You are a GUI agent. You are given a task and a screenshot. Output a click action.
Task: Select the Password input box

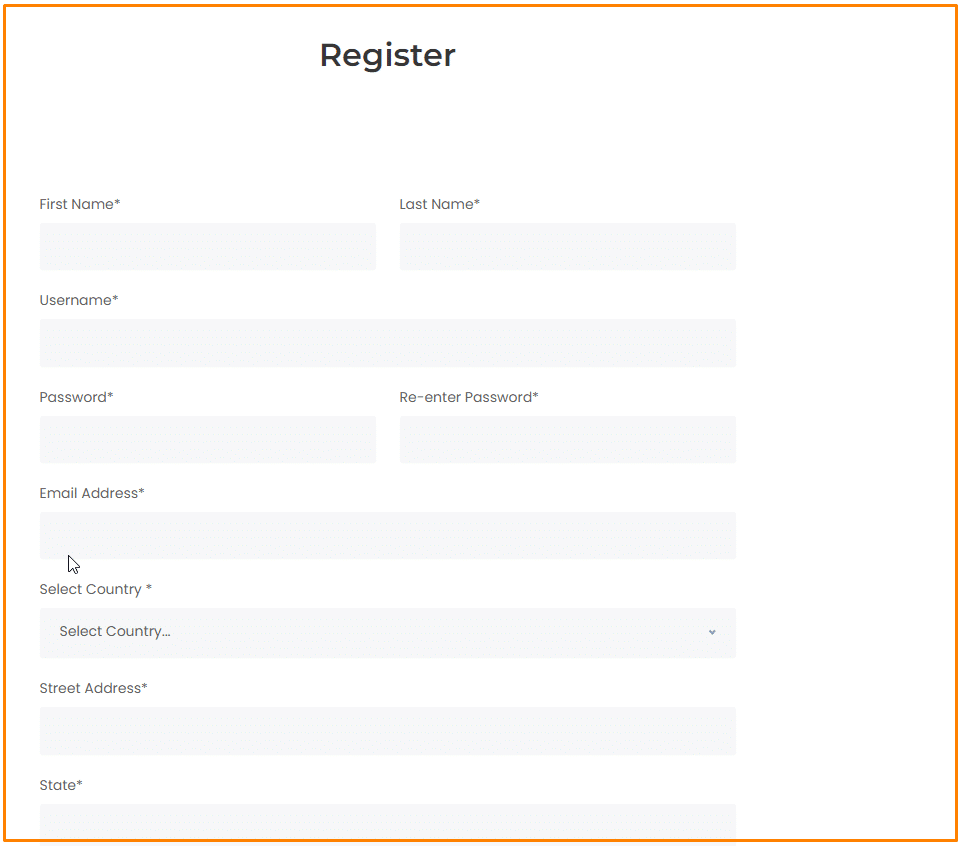207,440
